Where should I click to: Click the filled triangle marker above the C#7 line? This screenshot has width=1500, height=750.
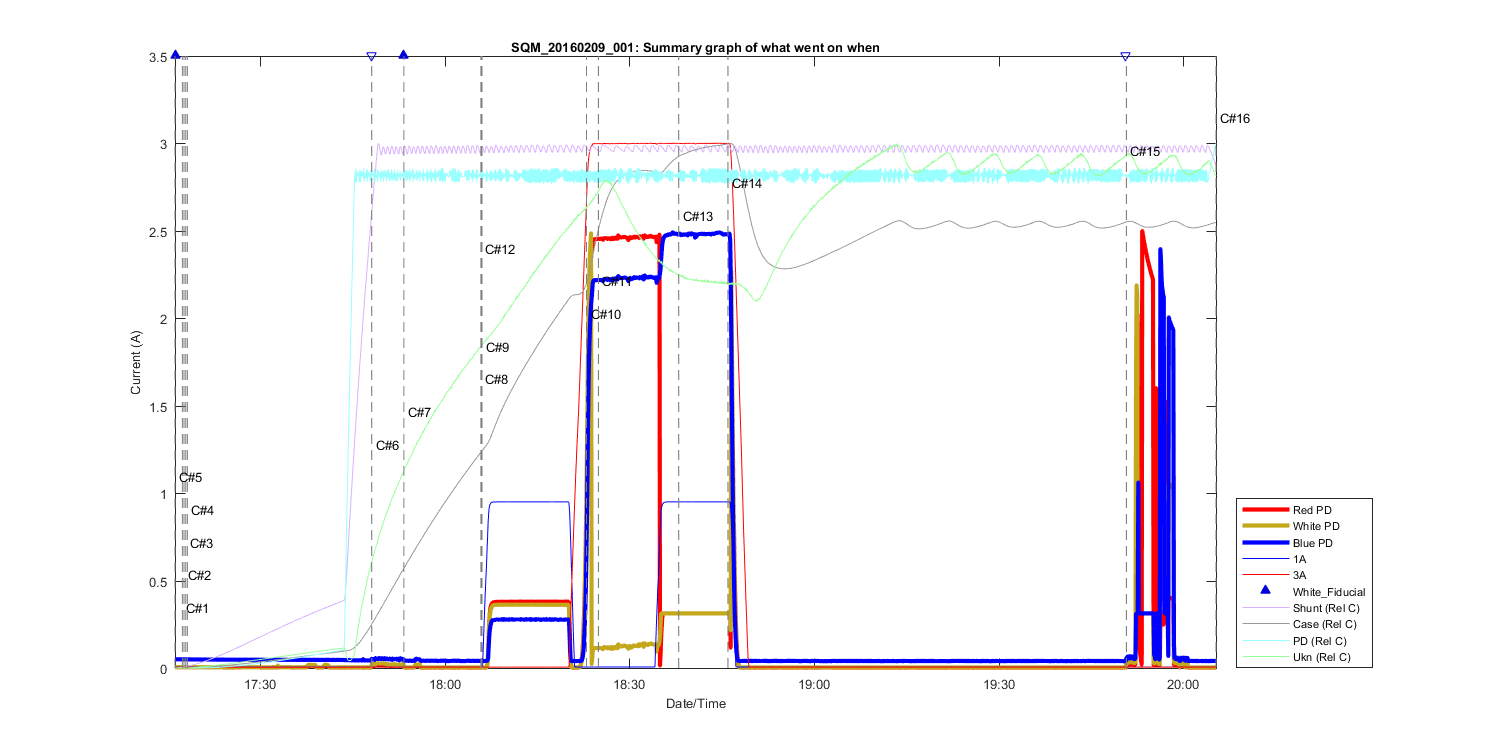pyautogui.click(x=403, y=55)
